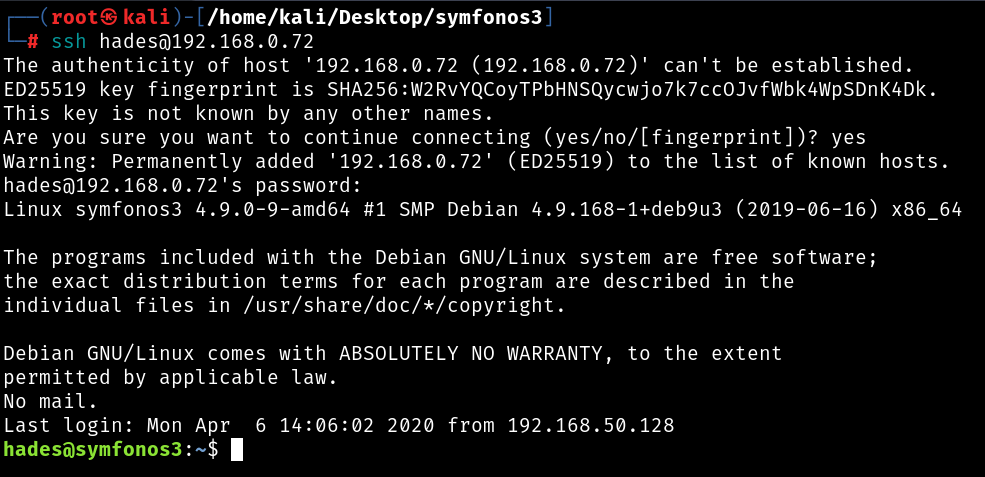Click the /home/kali/Desktop/symfonos3 path
Viewport: 985px width, 477px height.
tap(374, 18)
